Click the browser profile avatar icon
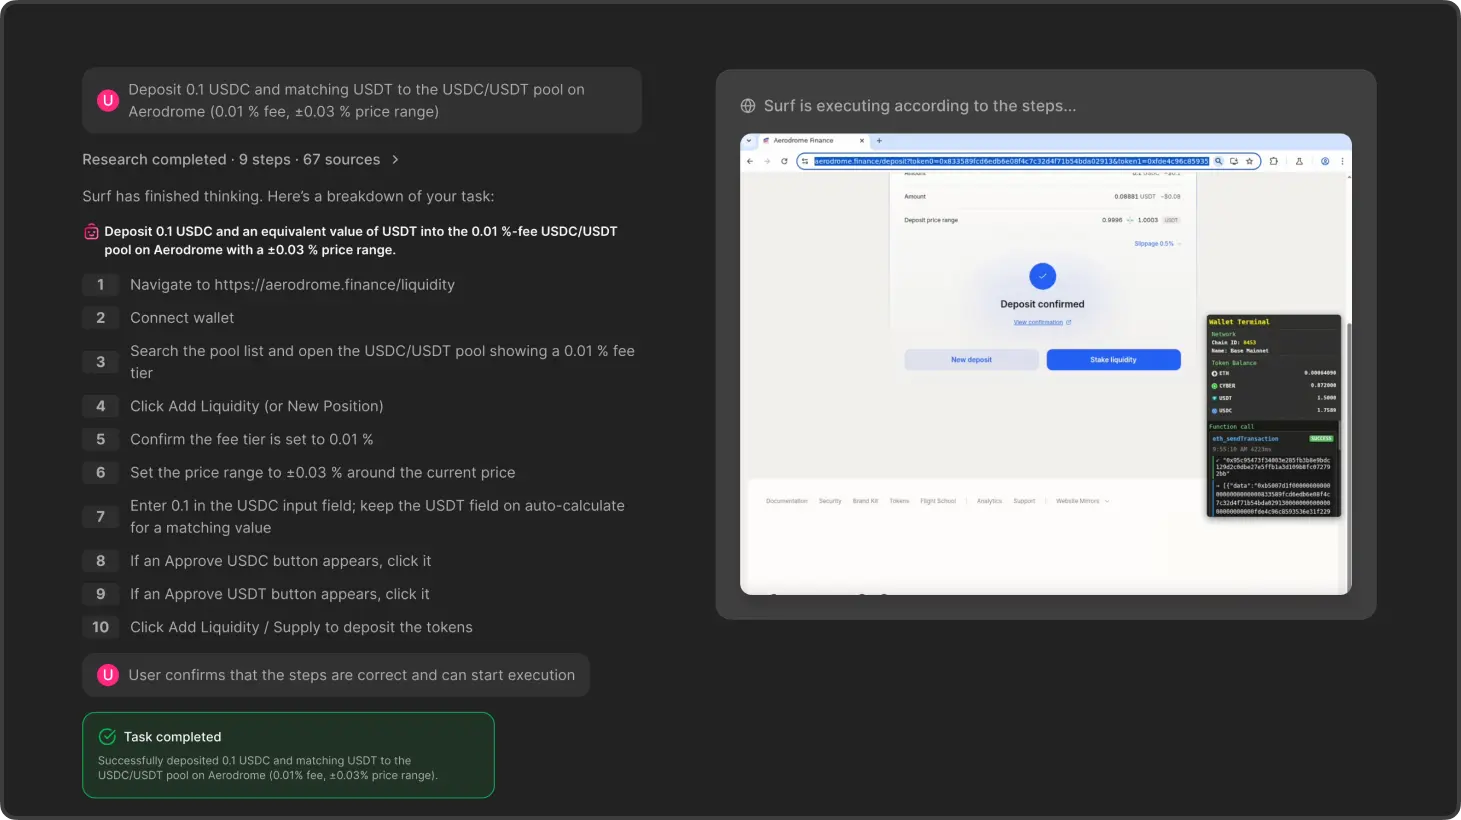Screen dimensions: 1461x820 point(1325,161)
